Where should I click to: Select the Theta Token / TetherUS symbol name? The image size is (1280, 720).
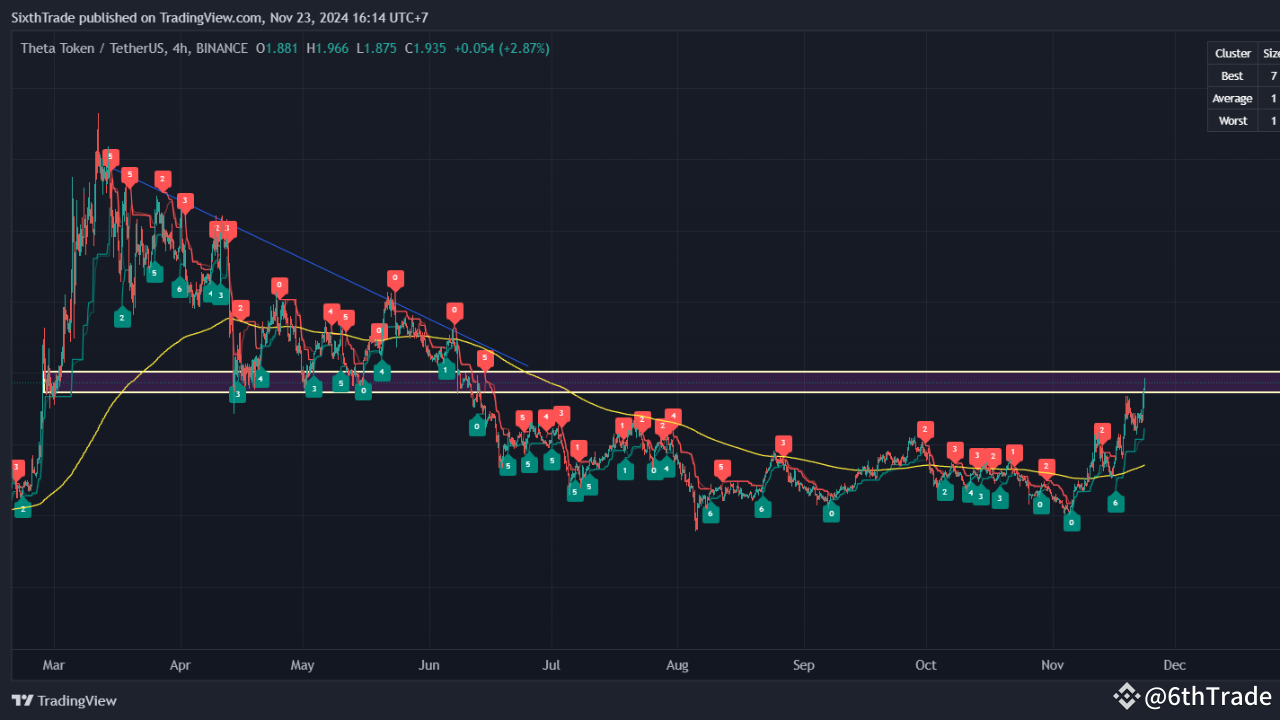[95, 47]
